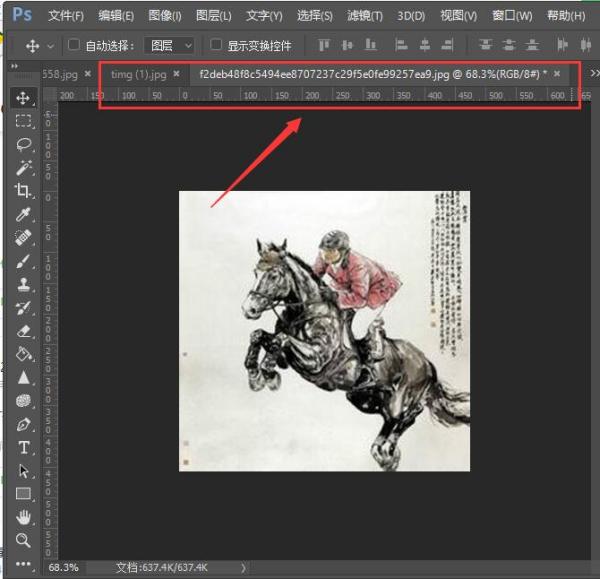Enable the 自动选择 checkbox
Image resolution: width=600 pixels, height=579 pixels.
tap(73, 45)
